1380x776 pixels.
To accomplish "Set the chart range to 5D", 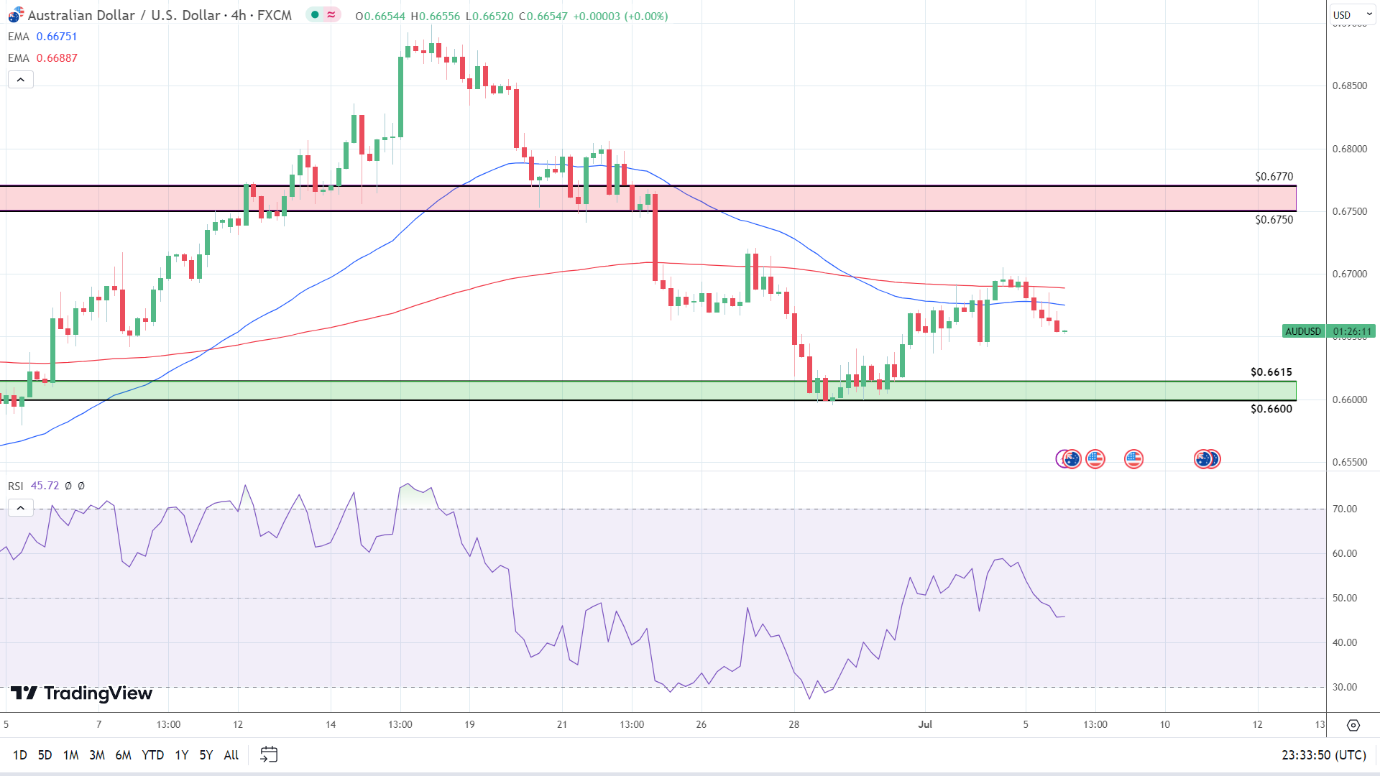I will (45, 755).
